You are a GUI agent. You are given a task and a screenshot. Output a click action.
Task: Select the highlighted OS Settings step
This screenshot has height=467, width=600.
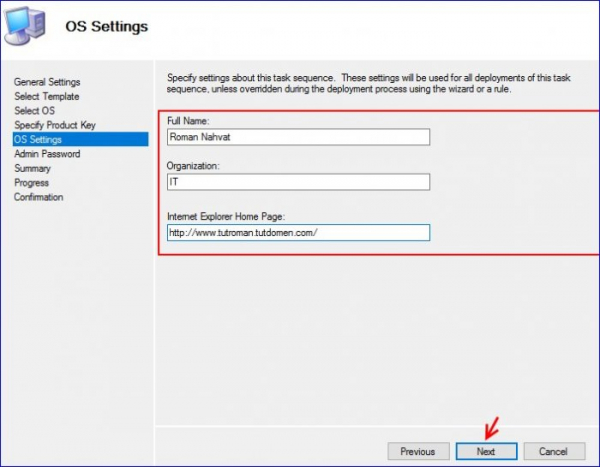click(x=80, y=139)
